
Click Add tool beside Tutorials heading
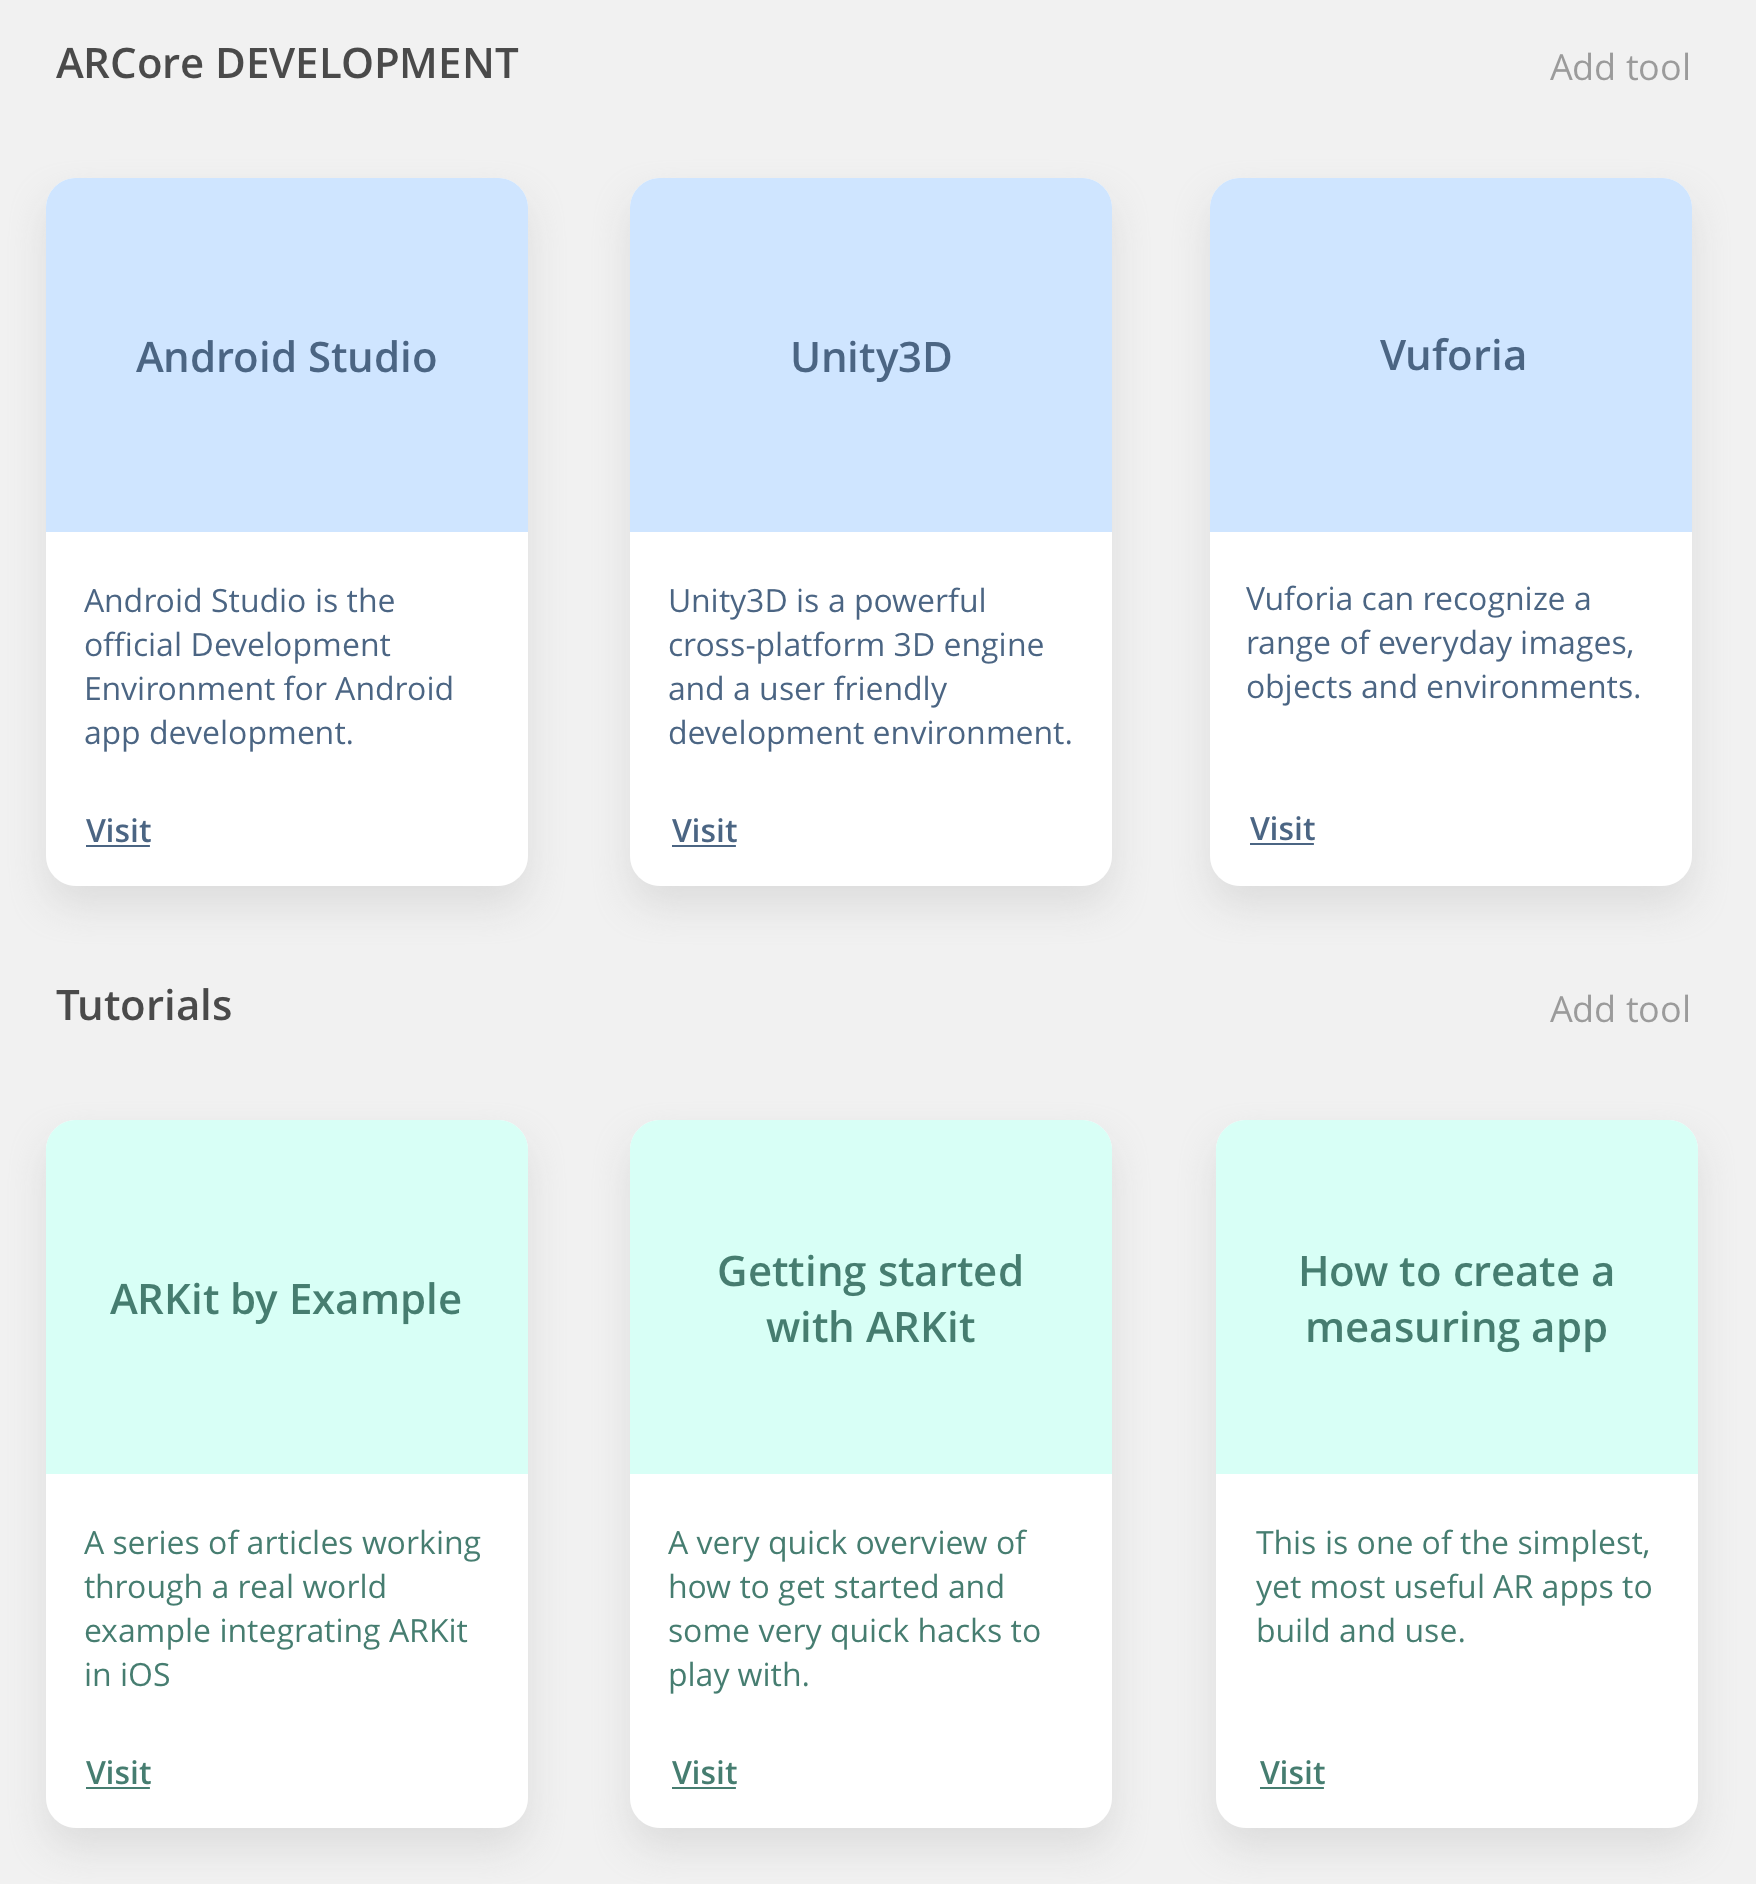click(x=1619, y=1009)
